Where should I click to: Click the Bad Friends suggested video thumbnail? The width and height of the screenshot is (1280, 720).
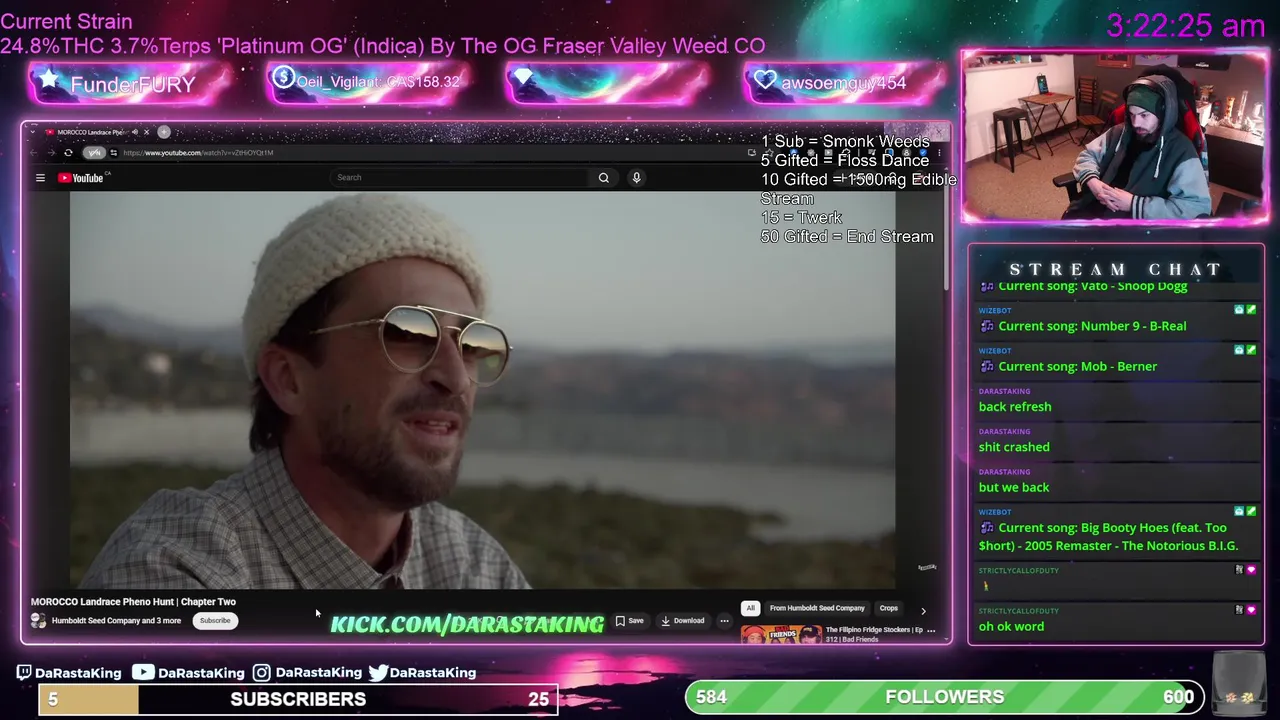tap(781, 634)
